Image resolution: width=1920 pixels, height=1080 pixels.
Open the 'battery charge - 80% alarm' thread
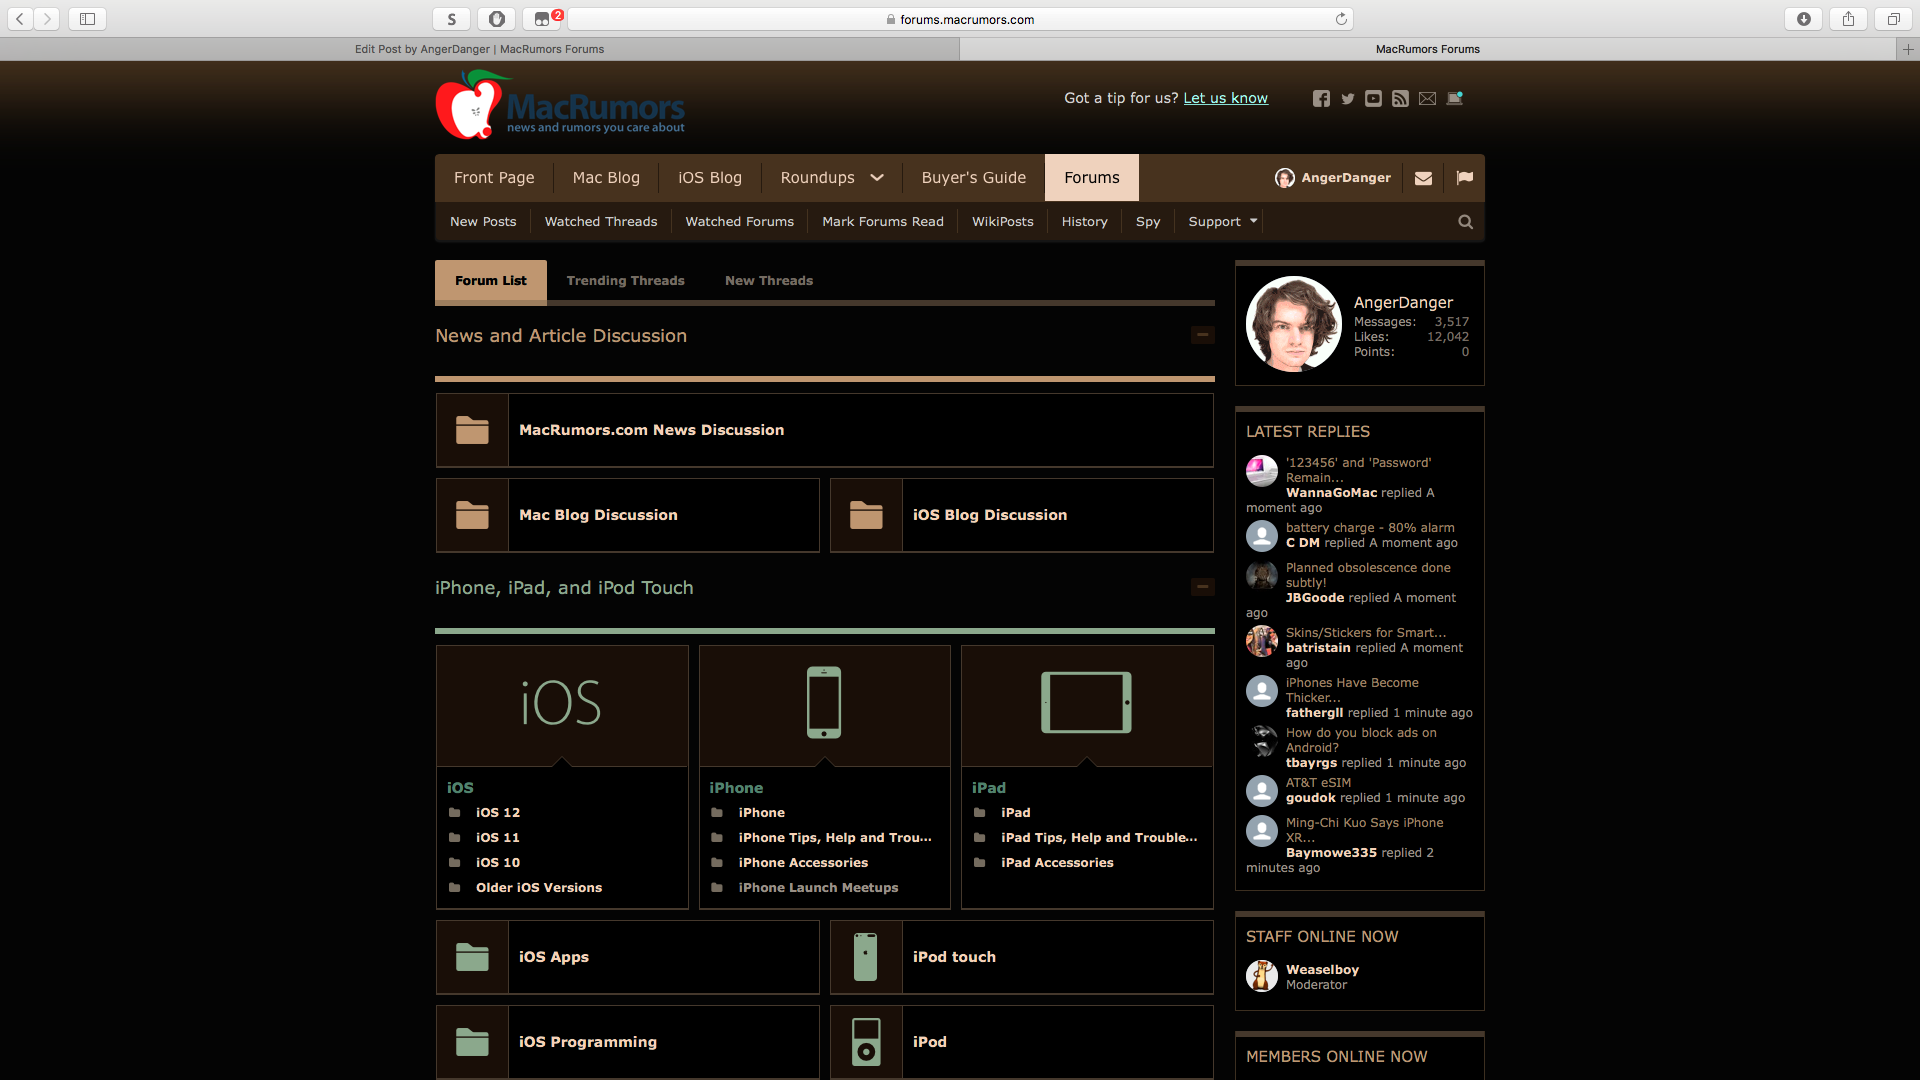pyautogui.click(x=1370, y=528)
